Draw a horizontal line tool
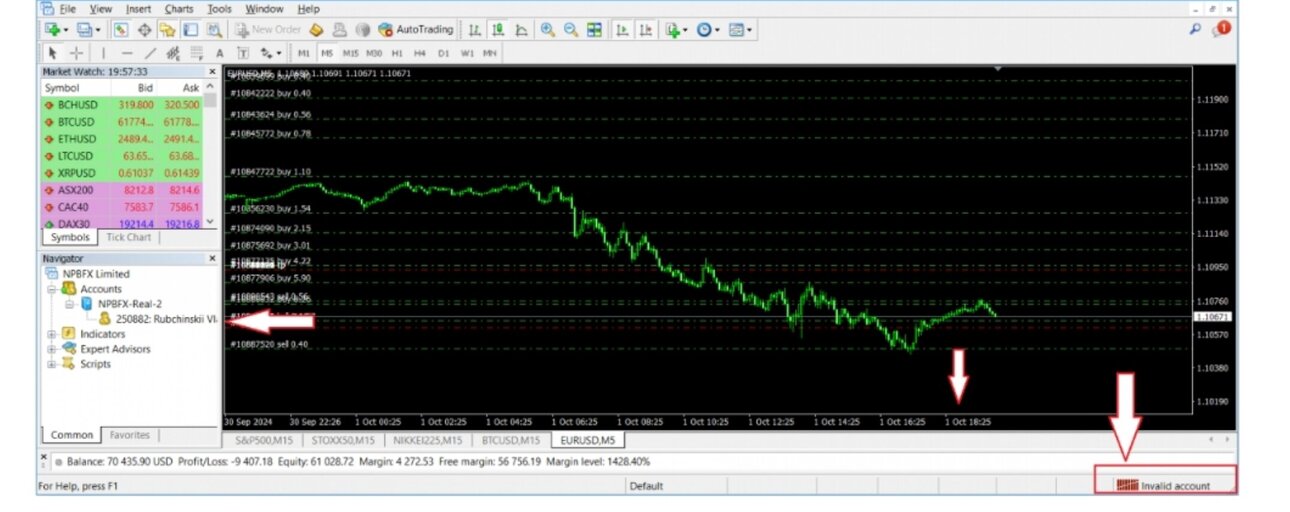Image resolution: width=1290 pixels, height=512 pixels. (127, 52)
